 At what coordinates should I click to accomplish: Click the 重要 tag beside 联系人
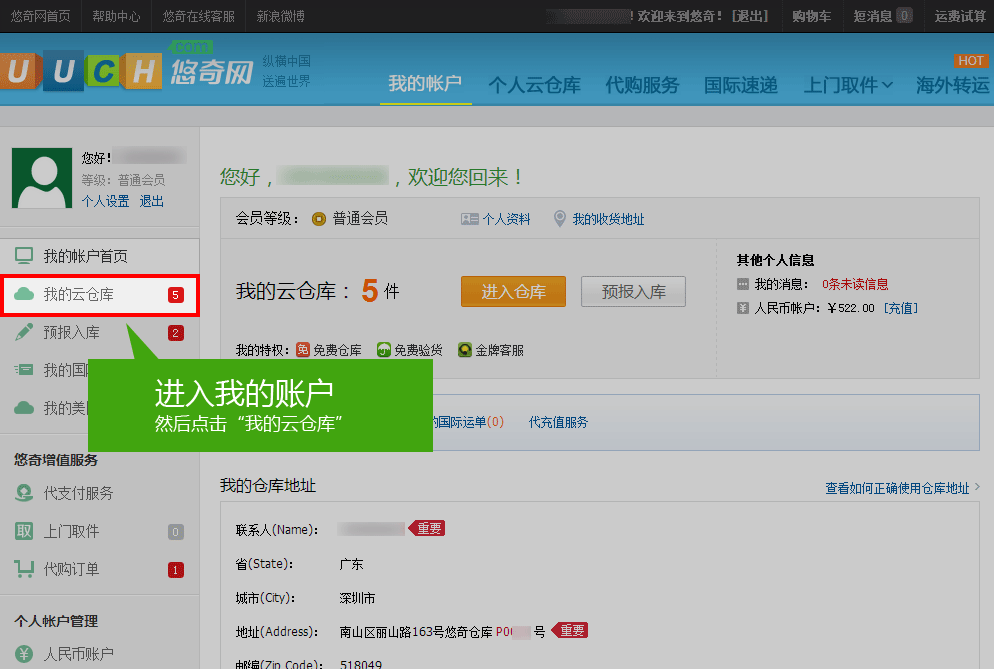[427, 528]
